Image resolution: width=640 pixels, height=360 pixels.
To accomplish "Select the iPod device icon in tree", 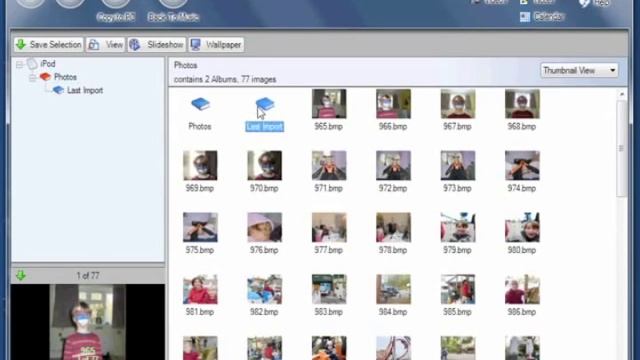I will tap(32, 64).
